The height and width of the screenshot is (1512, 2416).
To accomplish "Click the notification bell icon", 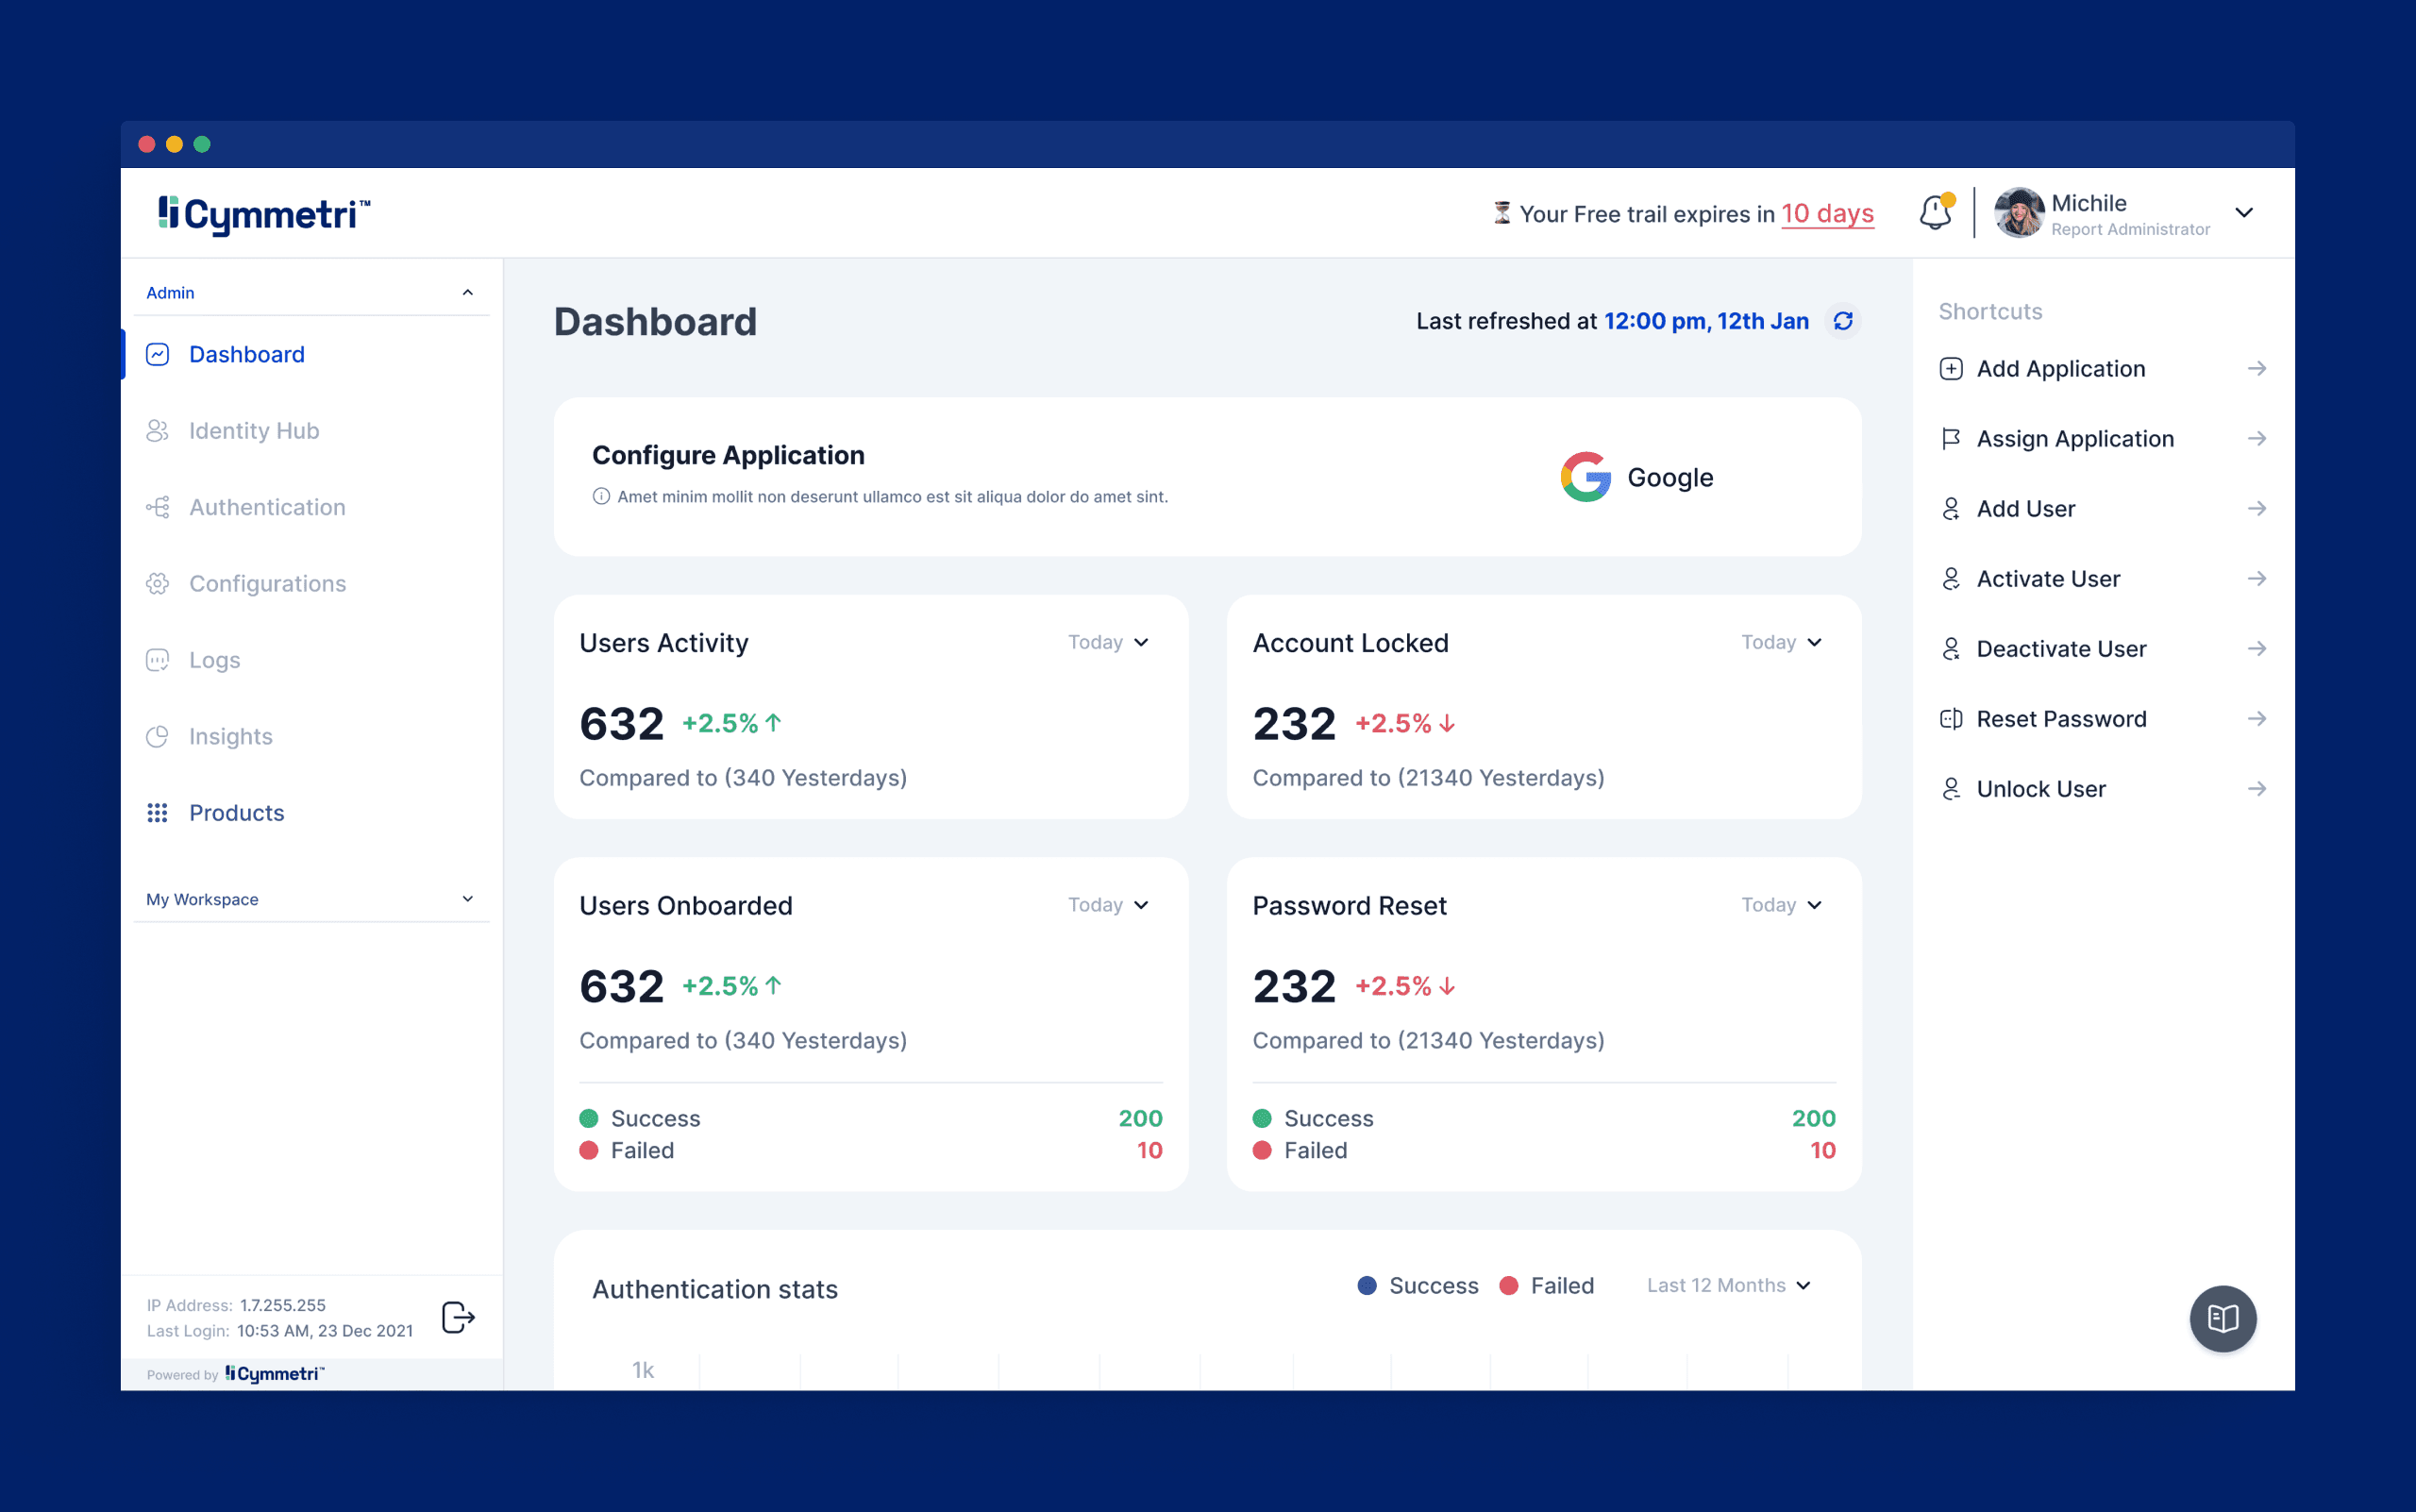I will pos(1935,213).
